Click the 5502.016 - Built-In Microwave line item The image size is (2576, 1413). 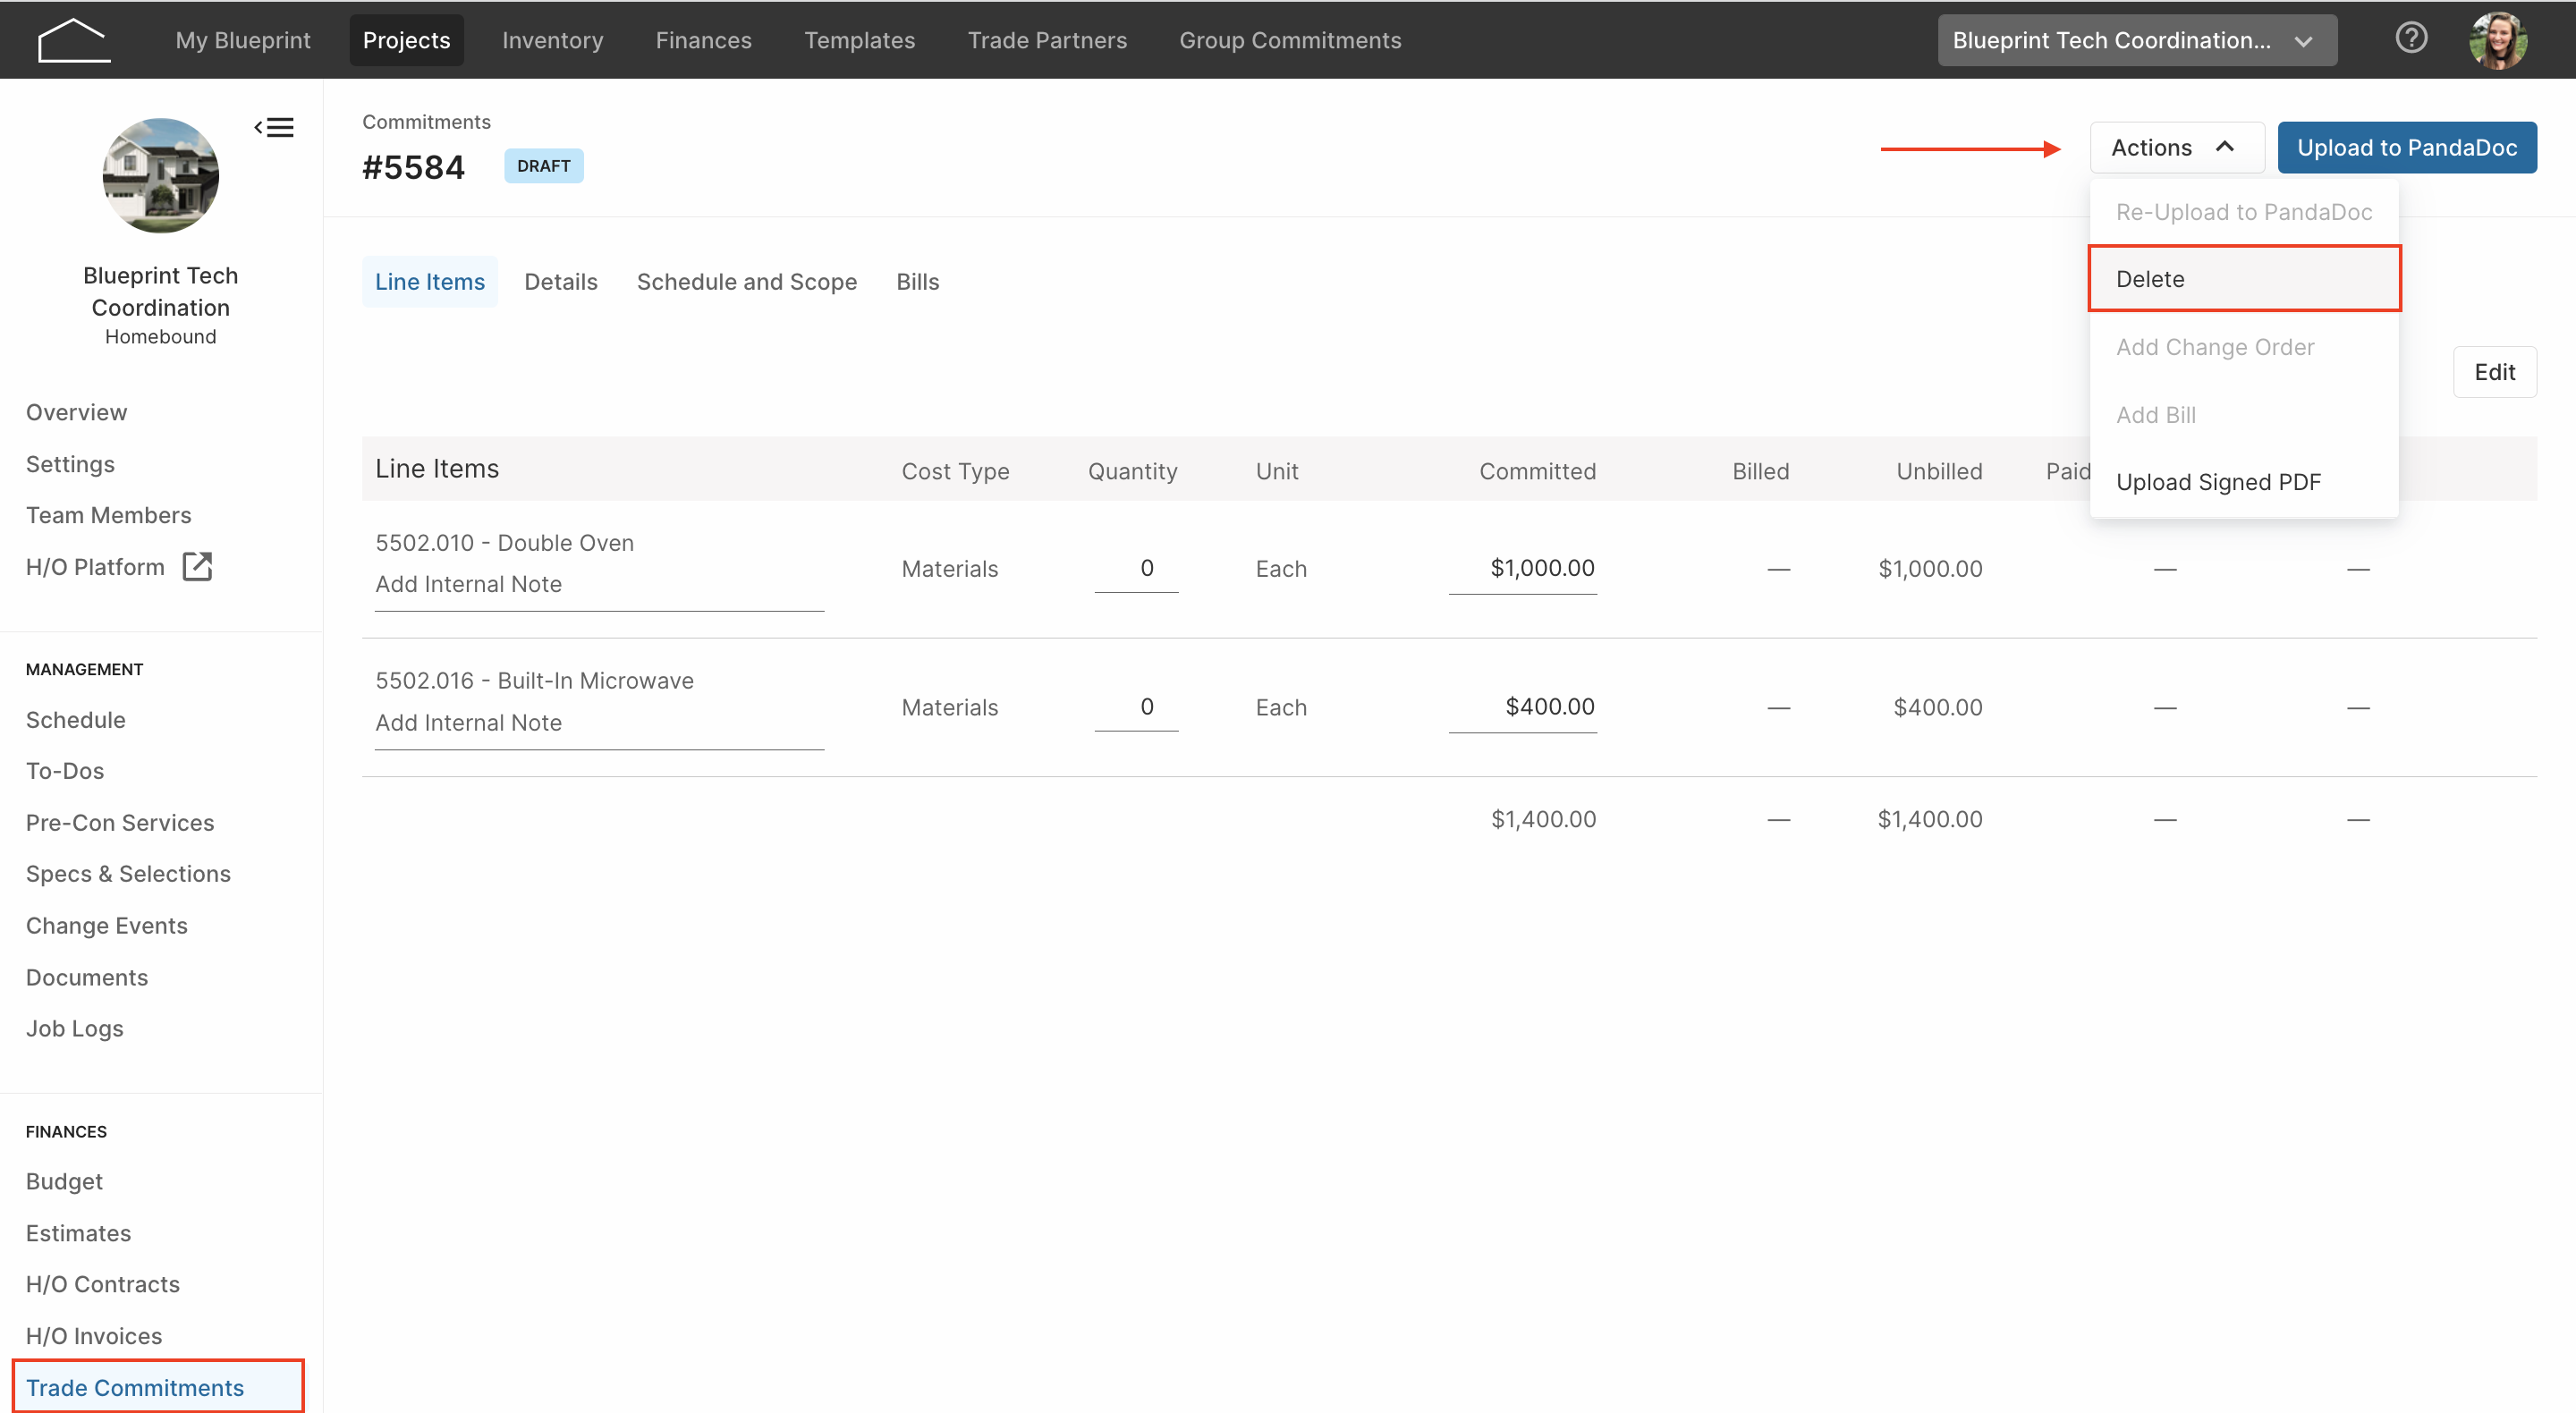[534, 681]
